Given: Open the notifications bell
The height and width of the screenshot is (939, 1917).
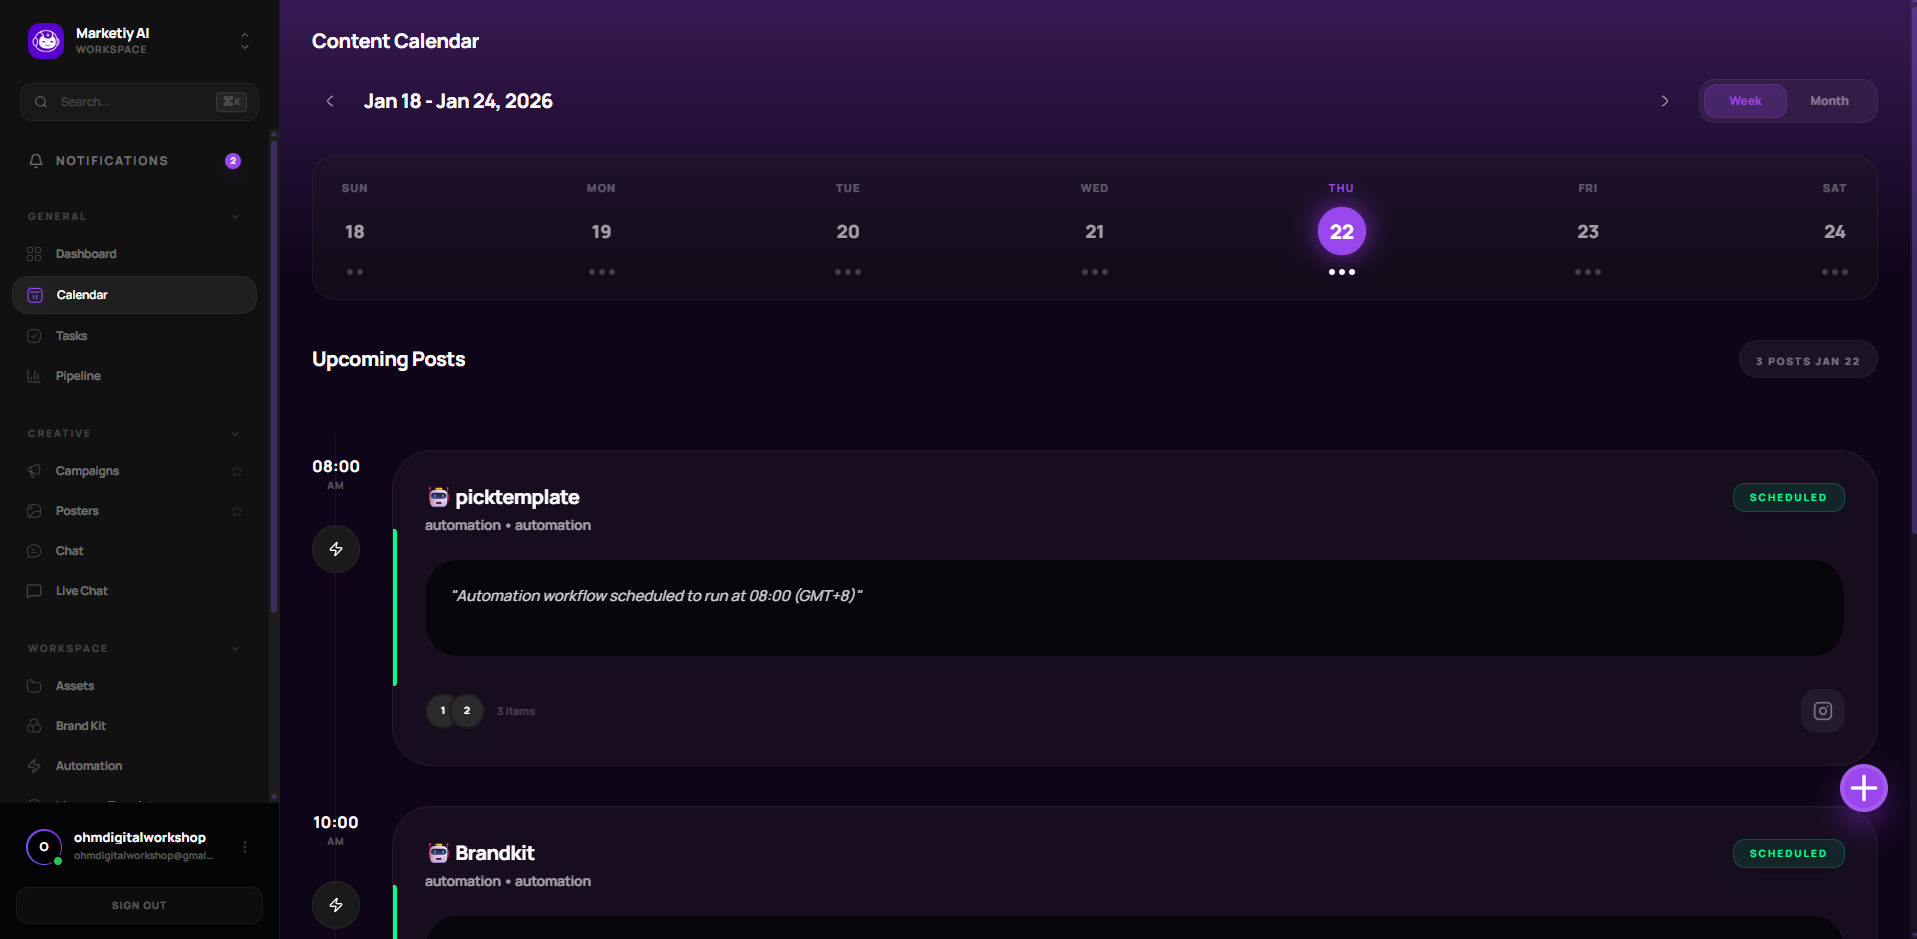Looking at the screenshot, I should [36, 160].
